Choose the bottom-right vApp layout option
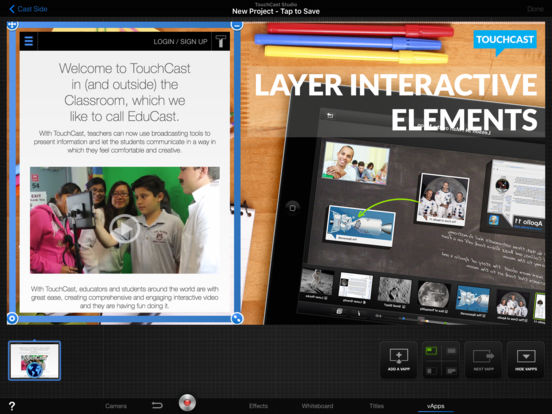 (x=451, y=370)
